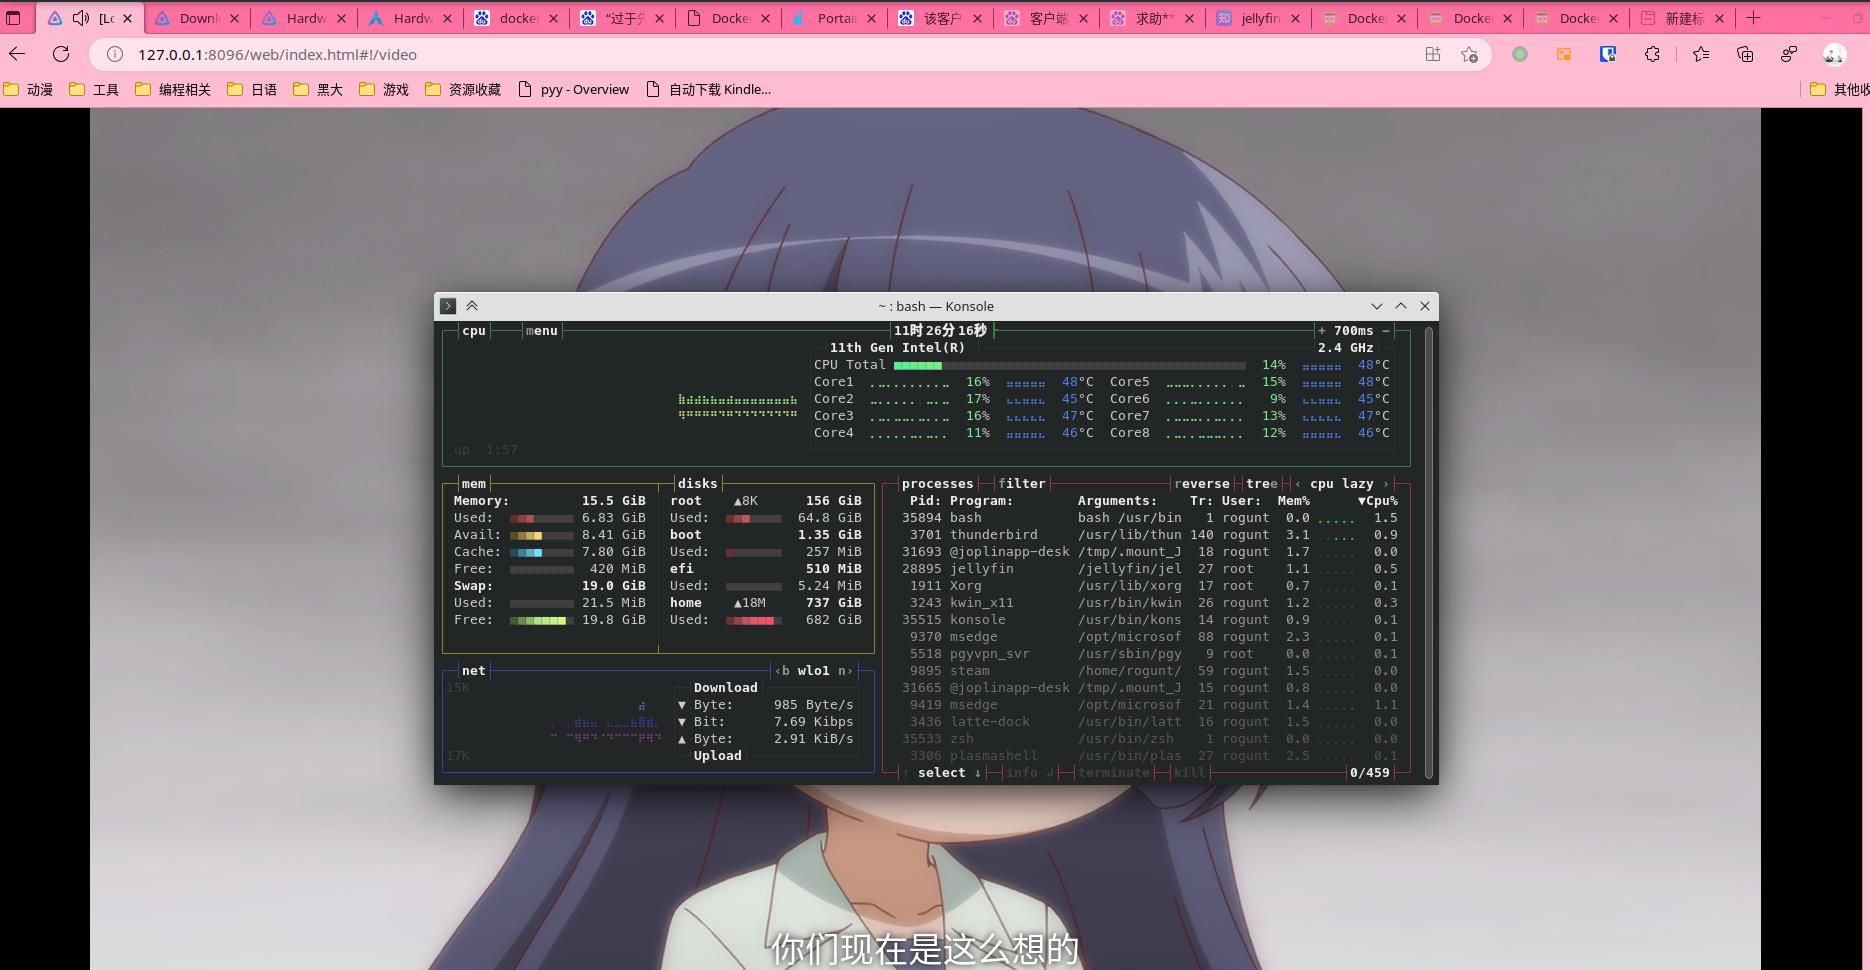The width and height of the screenshot is (1870, 970).
Task: Open the 自动下载 Kindle bookmark
Action: [709, 89]
